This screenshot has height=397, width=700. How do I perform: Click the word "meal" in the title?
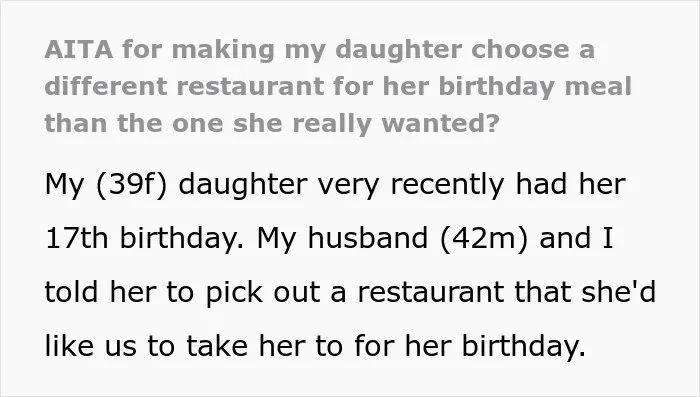(x=598, y=86)
